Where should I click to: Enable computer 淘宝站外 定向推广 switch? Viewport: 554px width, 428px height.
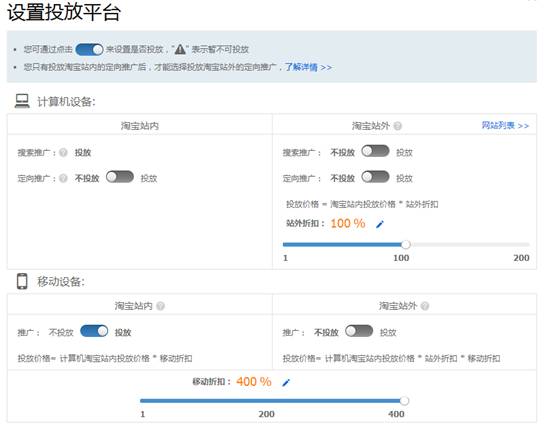(375, 177)
